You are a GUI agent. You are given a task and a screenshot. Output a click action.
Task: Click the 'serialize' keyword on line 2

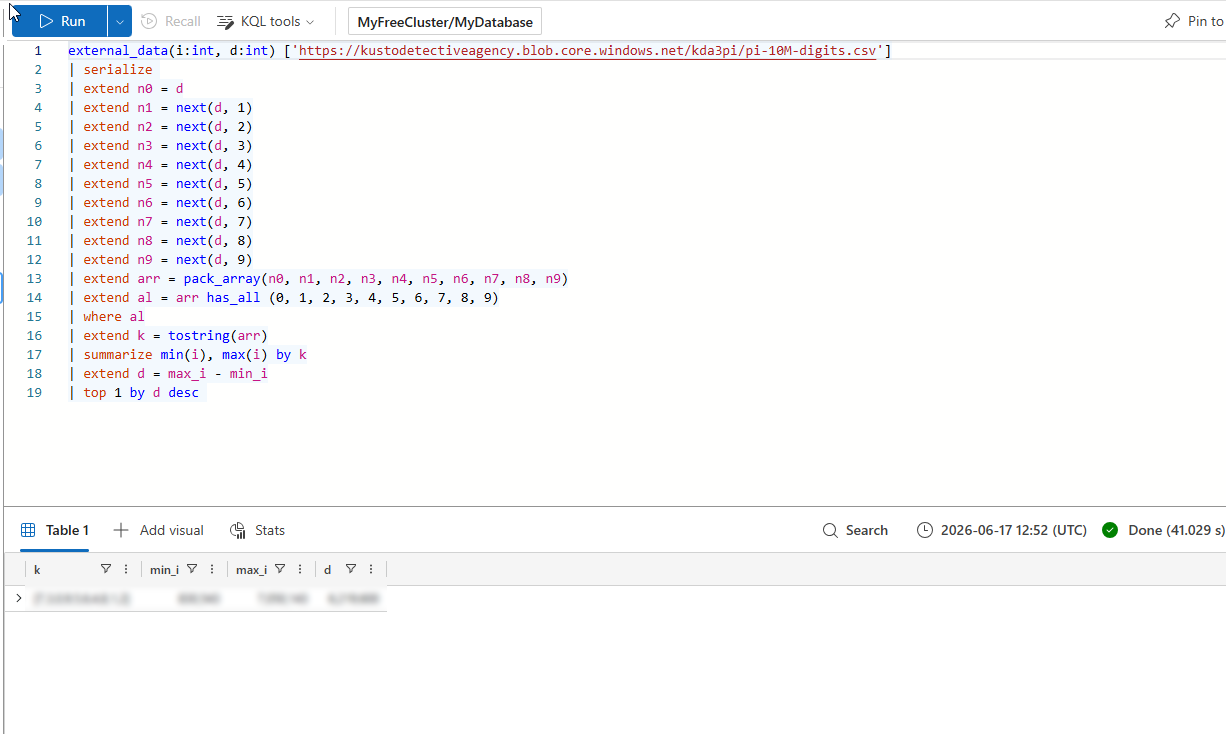[118, 70]
